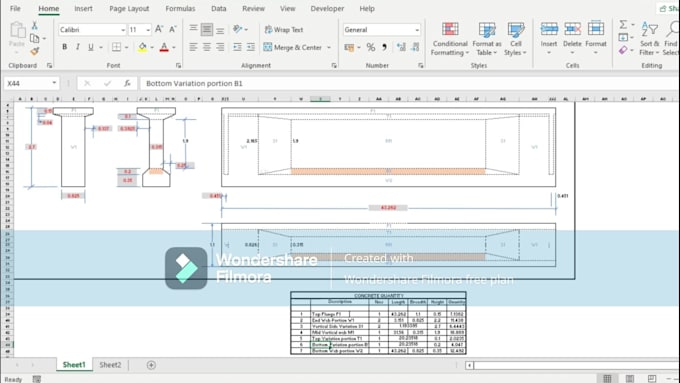
Task: Apply Comma Style format
Action: click(384, 47)
